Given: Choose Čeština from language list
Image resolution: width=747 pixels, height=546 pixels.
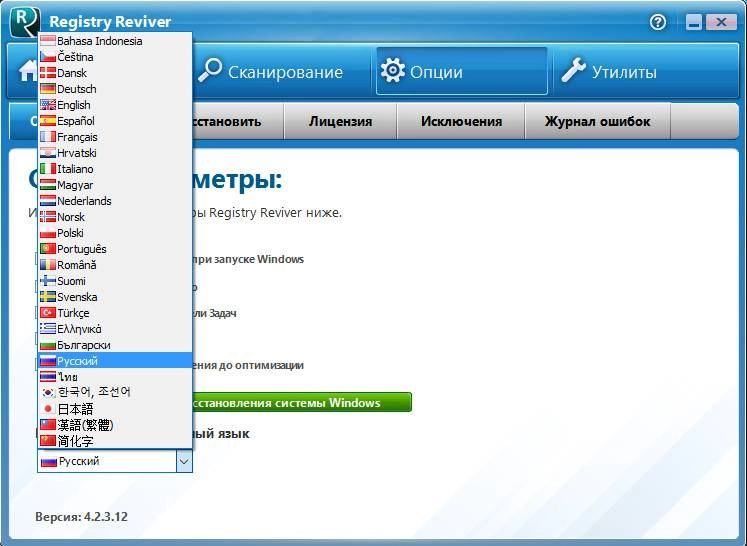Looking at the screenshot, I should pos(115,57).
